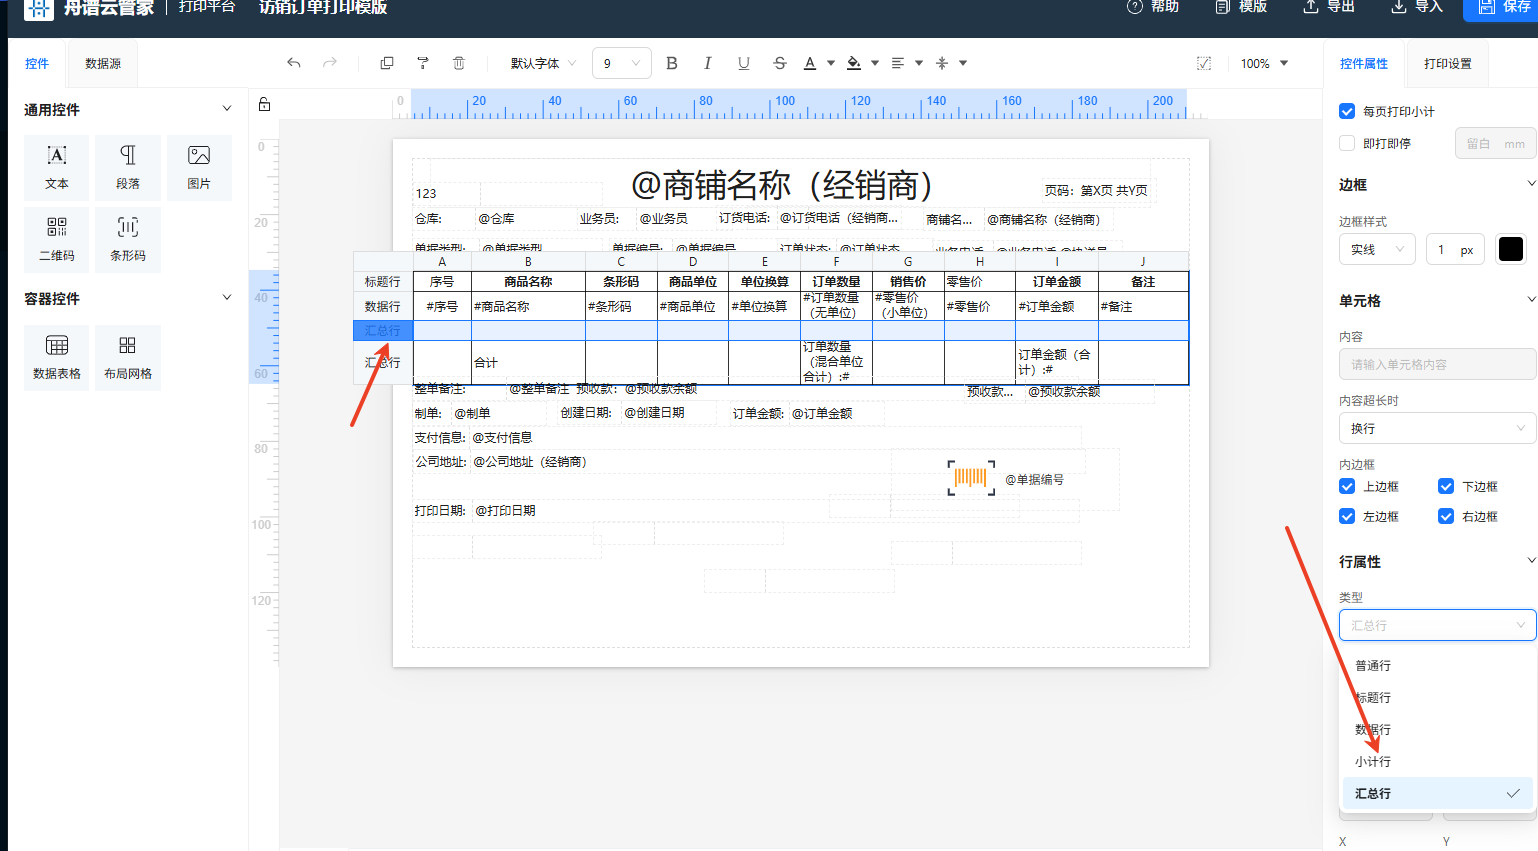
Task: Click the 保存 save button
Action: pyautogui.click(x=1503, y=7)
